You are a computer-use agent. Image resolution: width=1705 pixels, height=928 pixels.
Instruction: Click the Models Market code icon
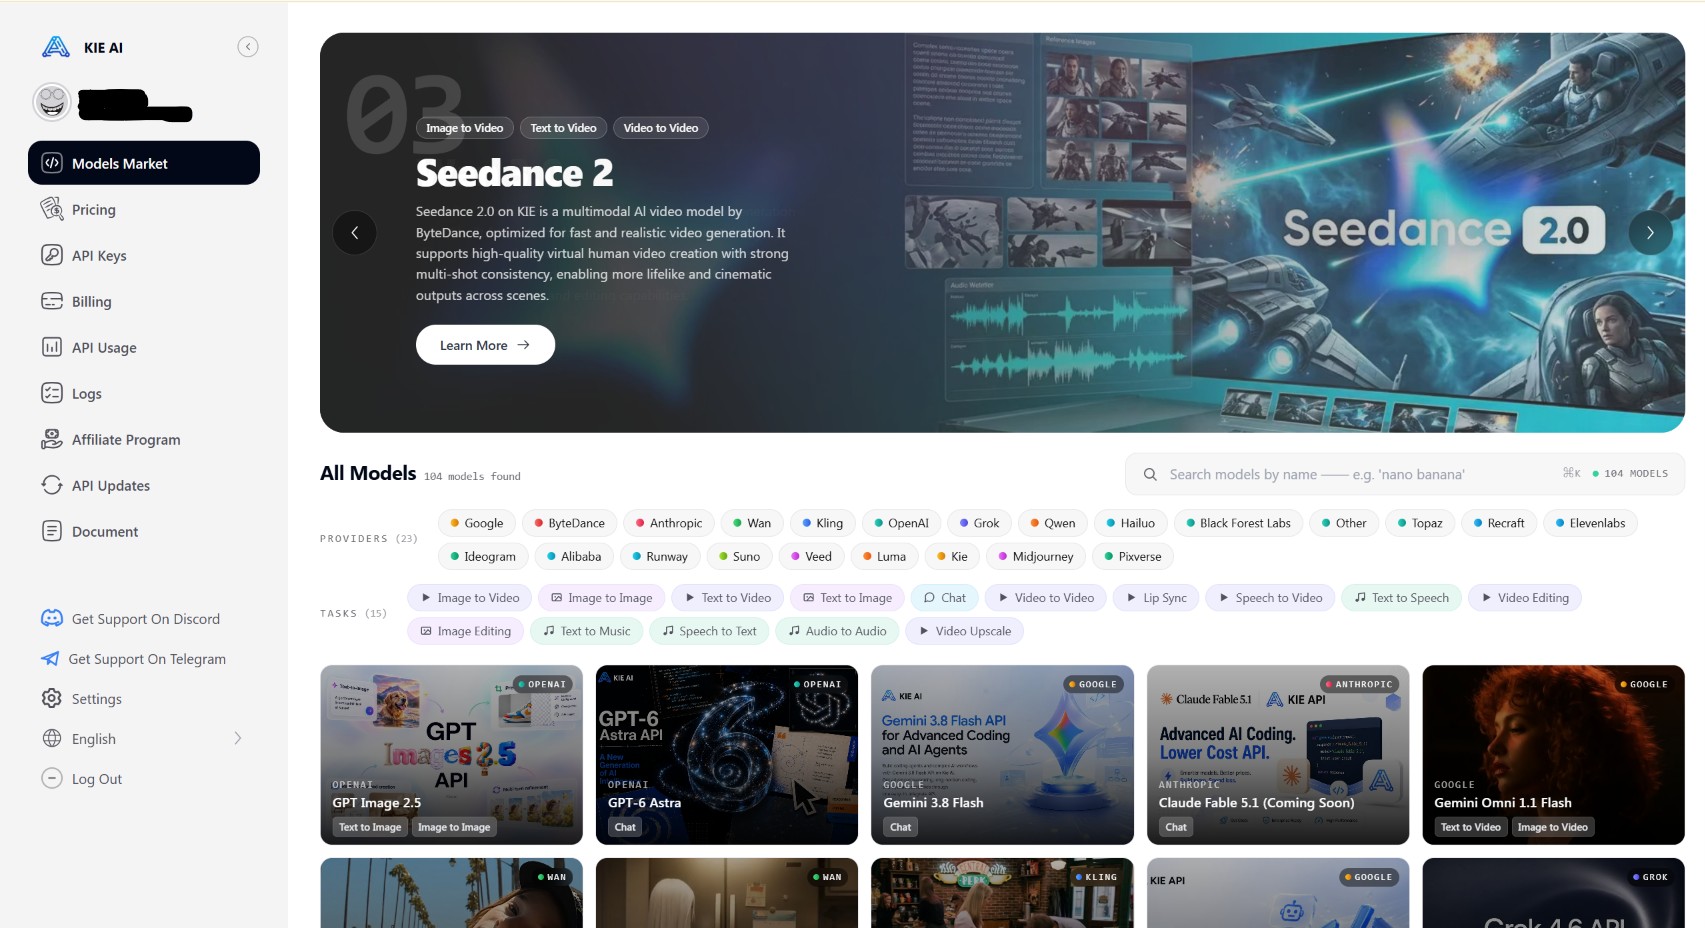(52, 163)
